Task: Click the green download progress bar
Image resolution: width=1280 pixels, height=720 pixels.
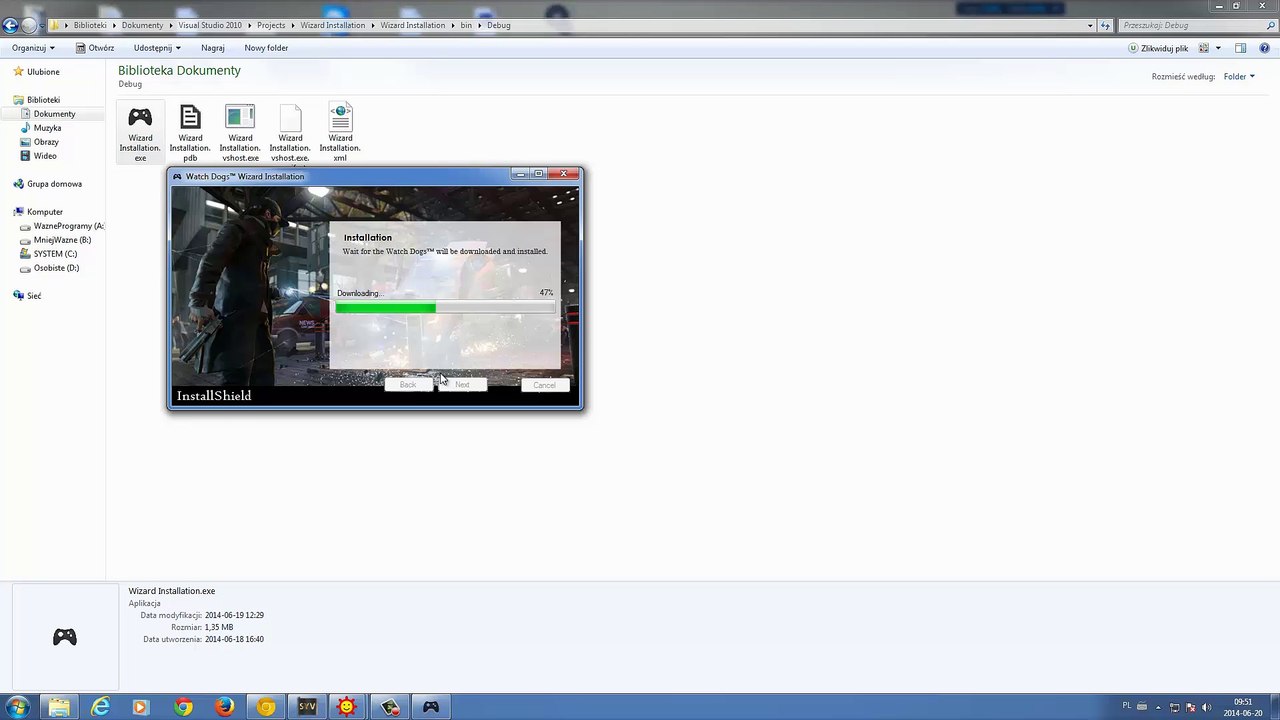Action: pyautogui.click(x=445, y=308)
